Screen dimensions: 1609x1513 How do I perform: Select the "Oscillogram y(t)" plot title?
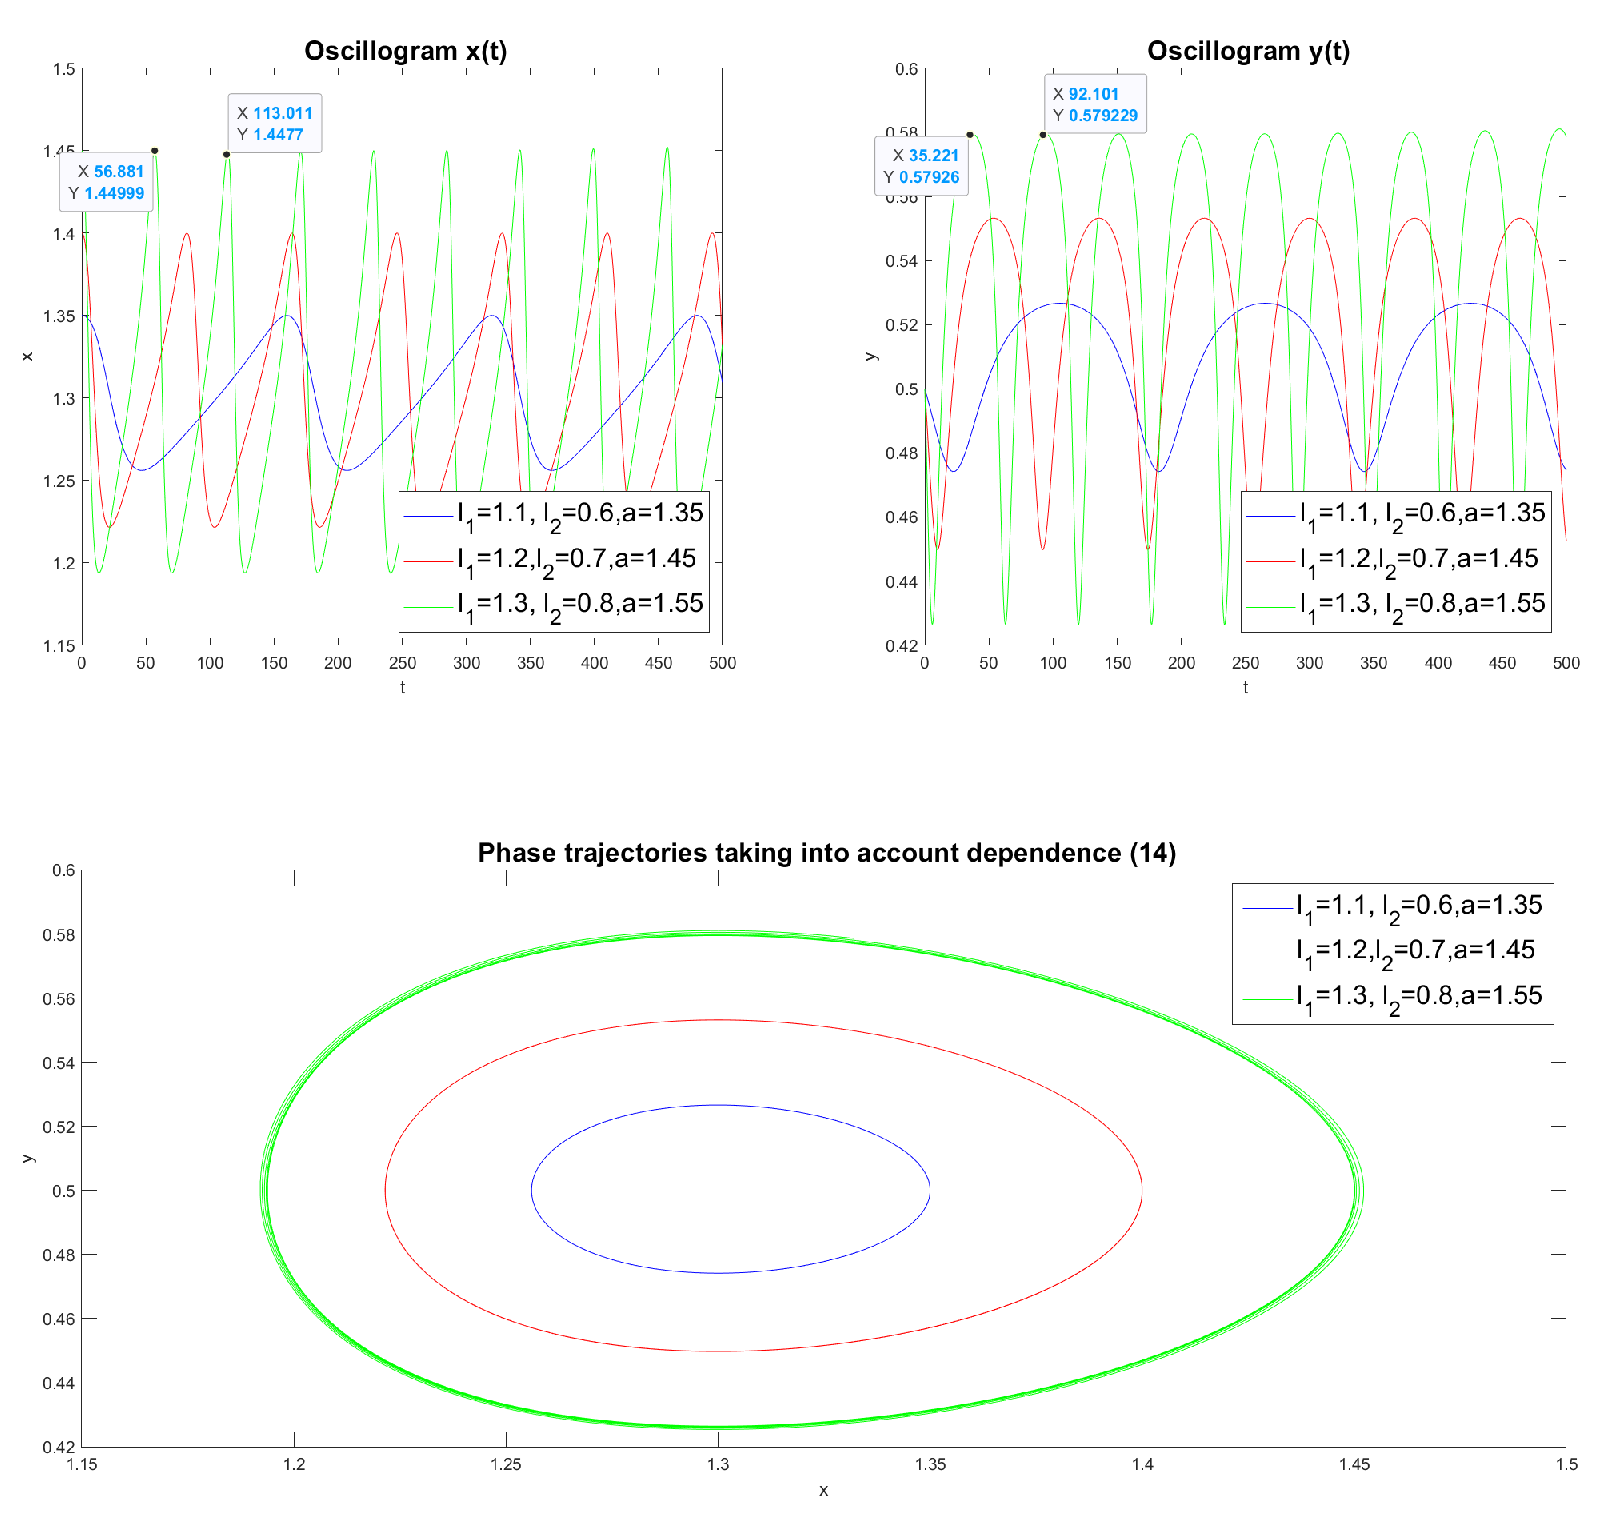pyautogui.click(x=1248, y=51)
